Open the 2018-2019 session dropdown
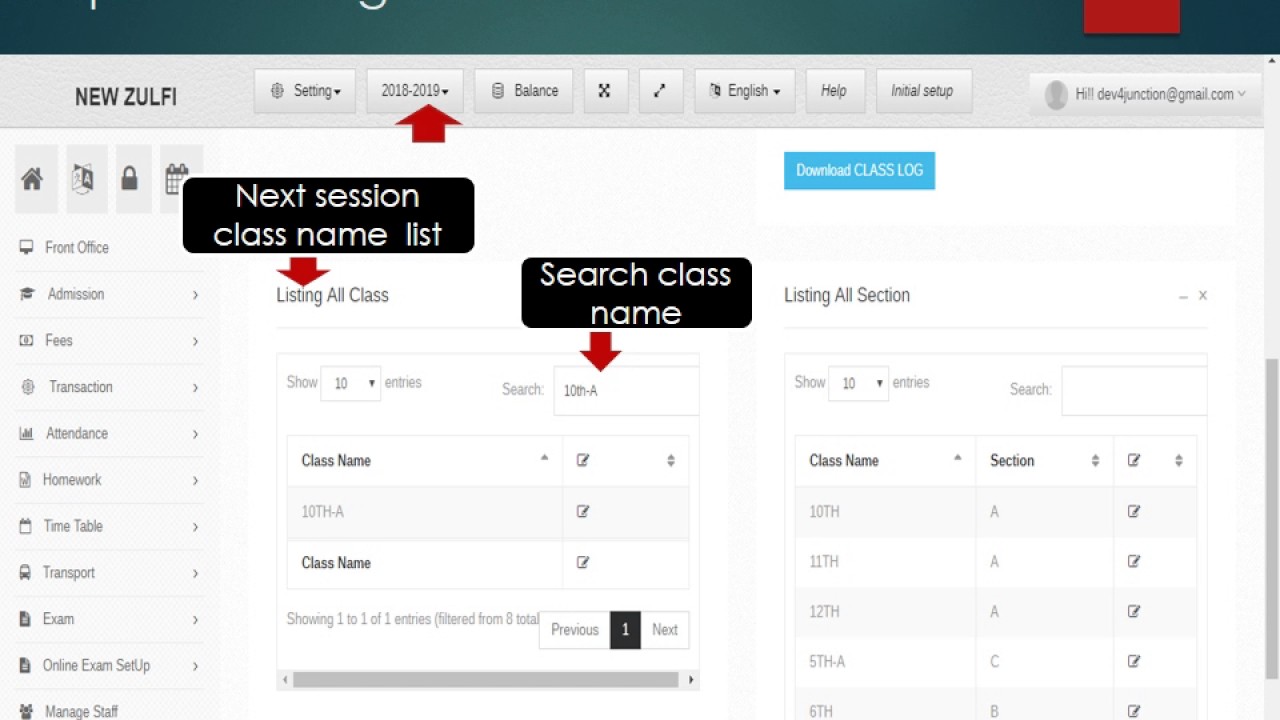 pos(415,91)
